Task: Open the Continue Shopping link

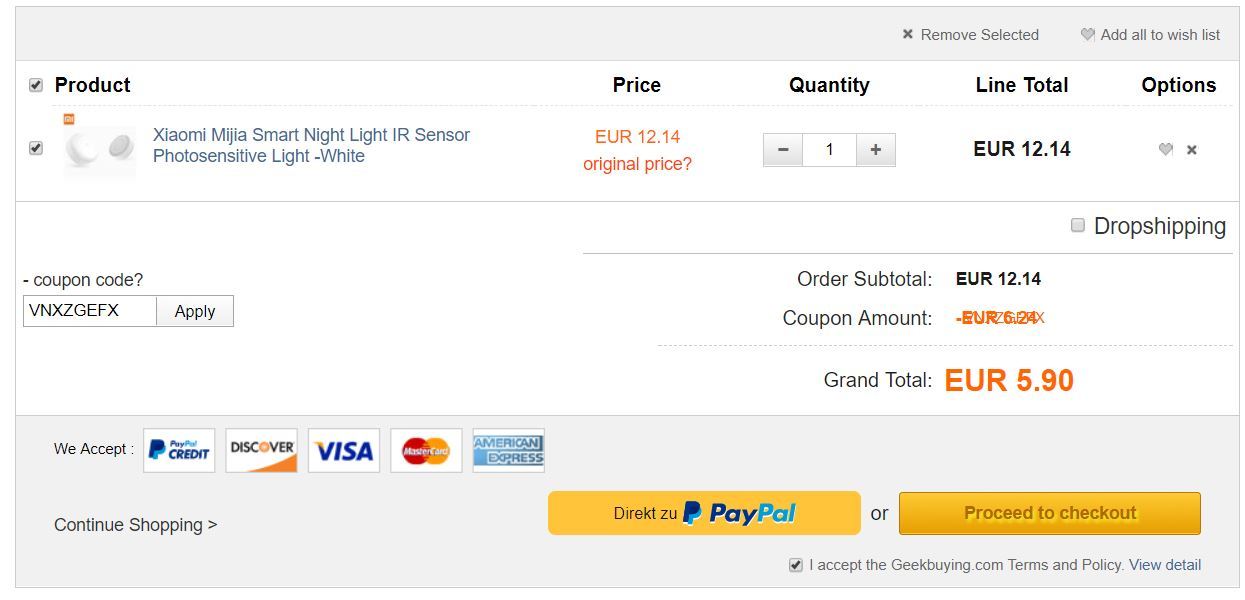Action: coord(136,525)
